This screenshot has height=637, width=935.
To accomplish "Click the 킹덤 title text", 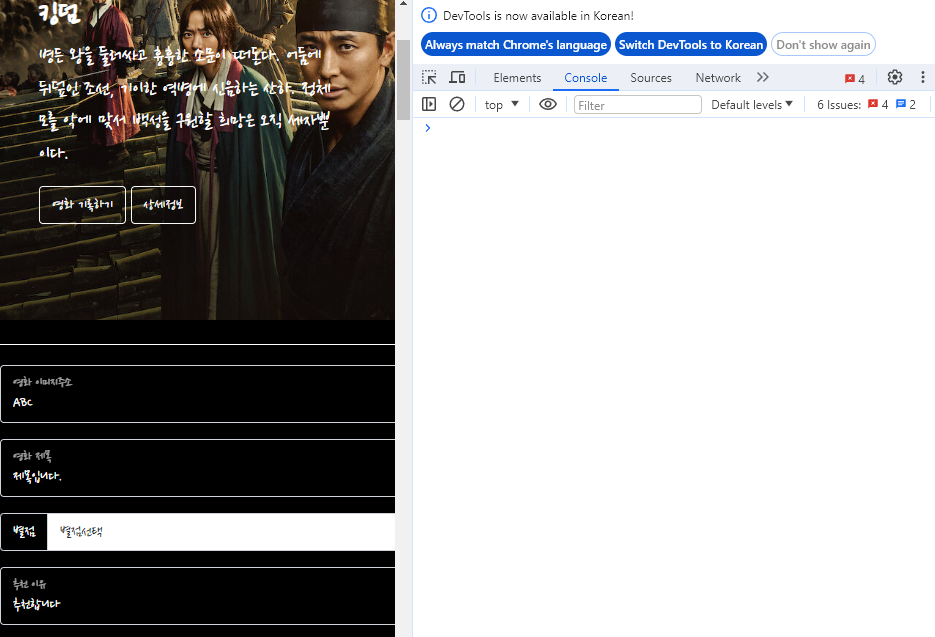I will click(x=59, y=12).
